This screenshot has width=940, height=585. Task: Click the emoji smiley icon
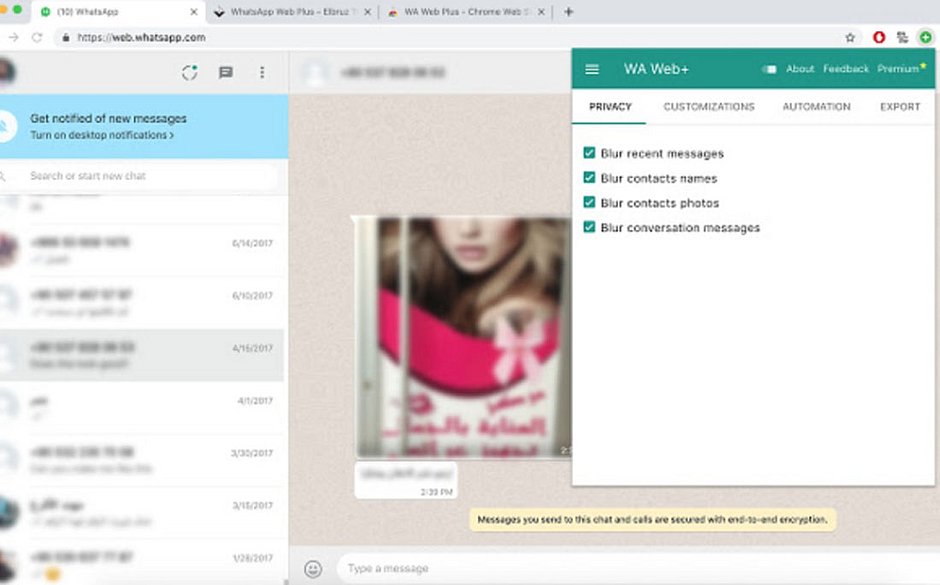tap(313, 568)
